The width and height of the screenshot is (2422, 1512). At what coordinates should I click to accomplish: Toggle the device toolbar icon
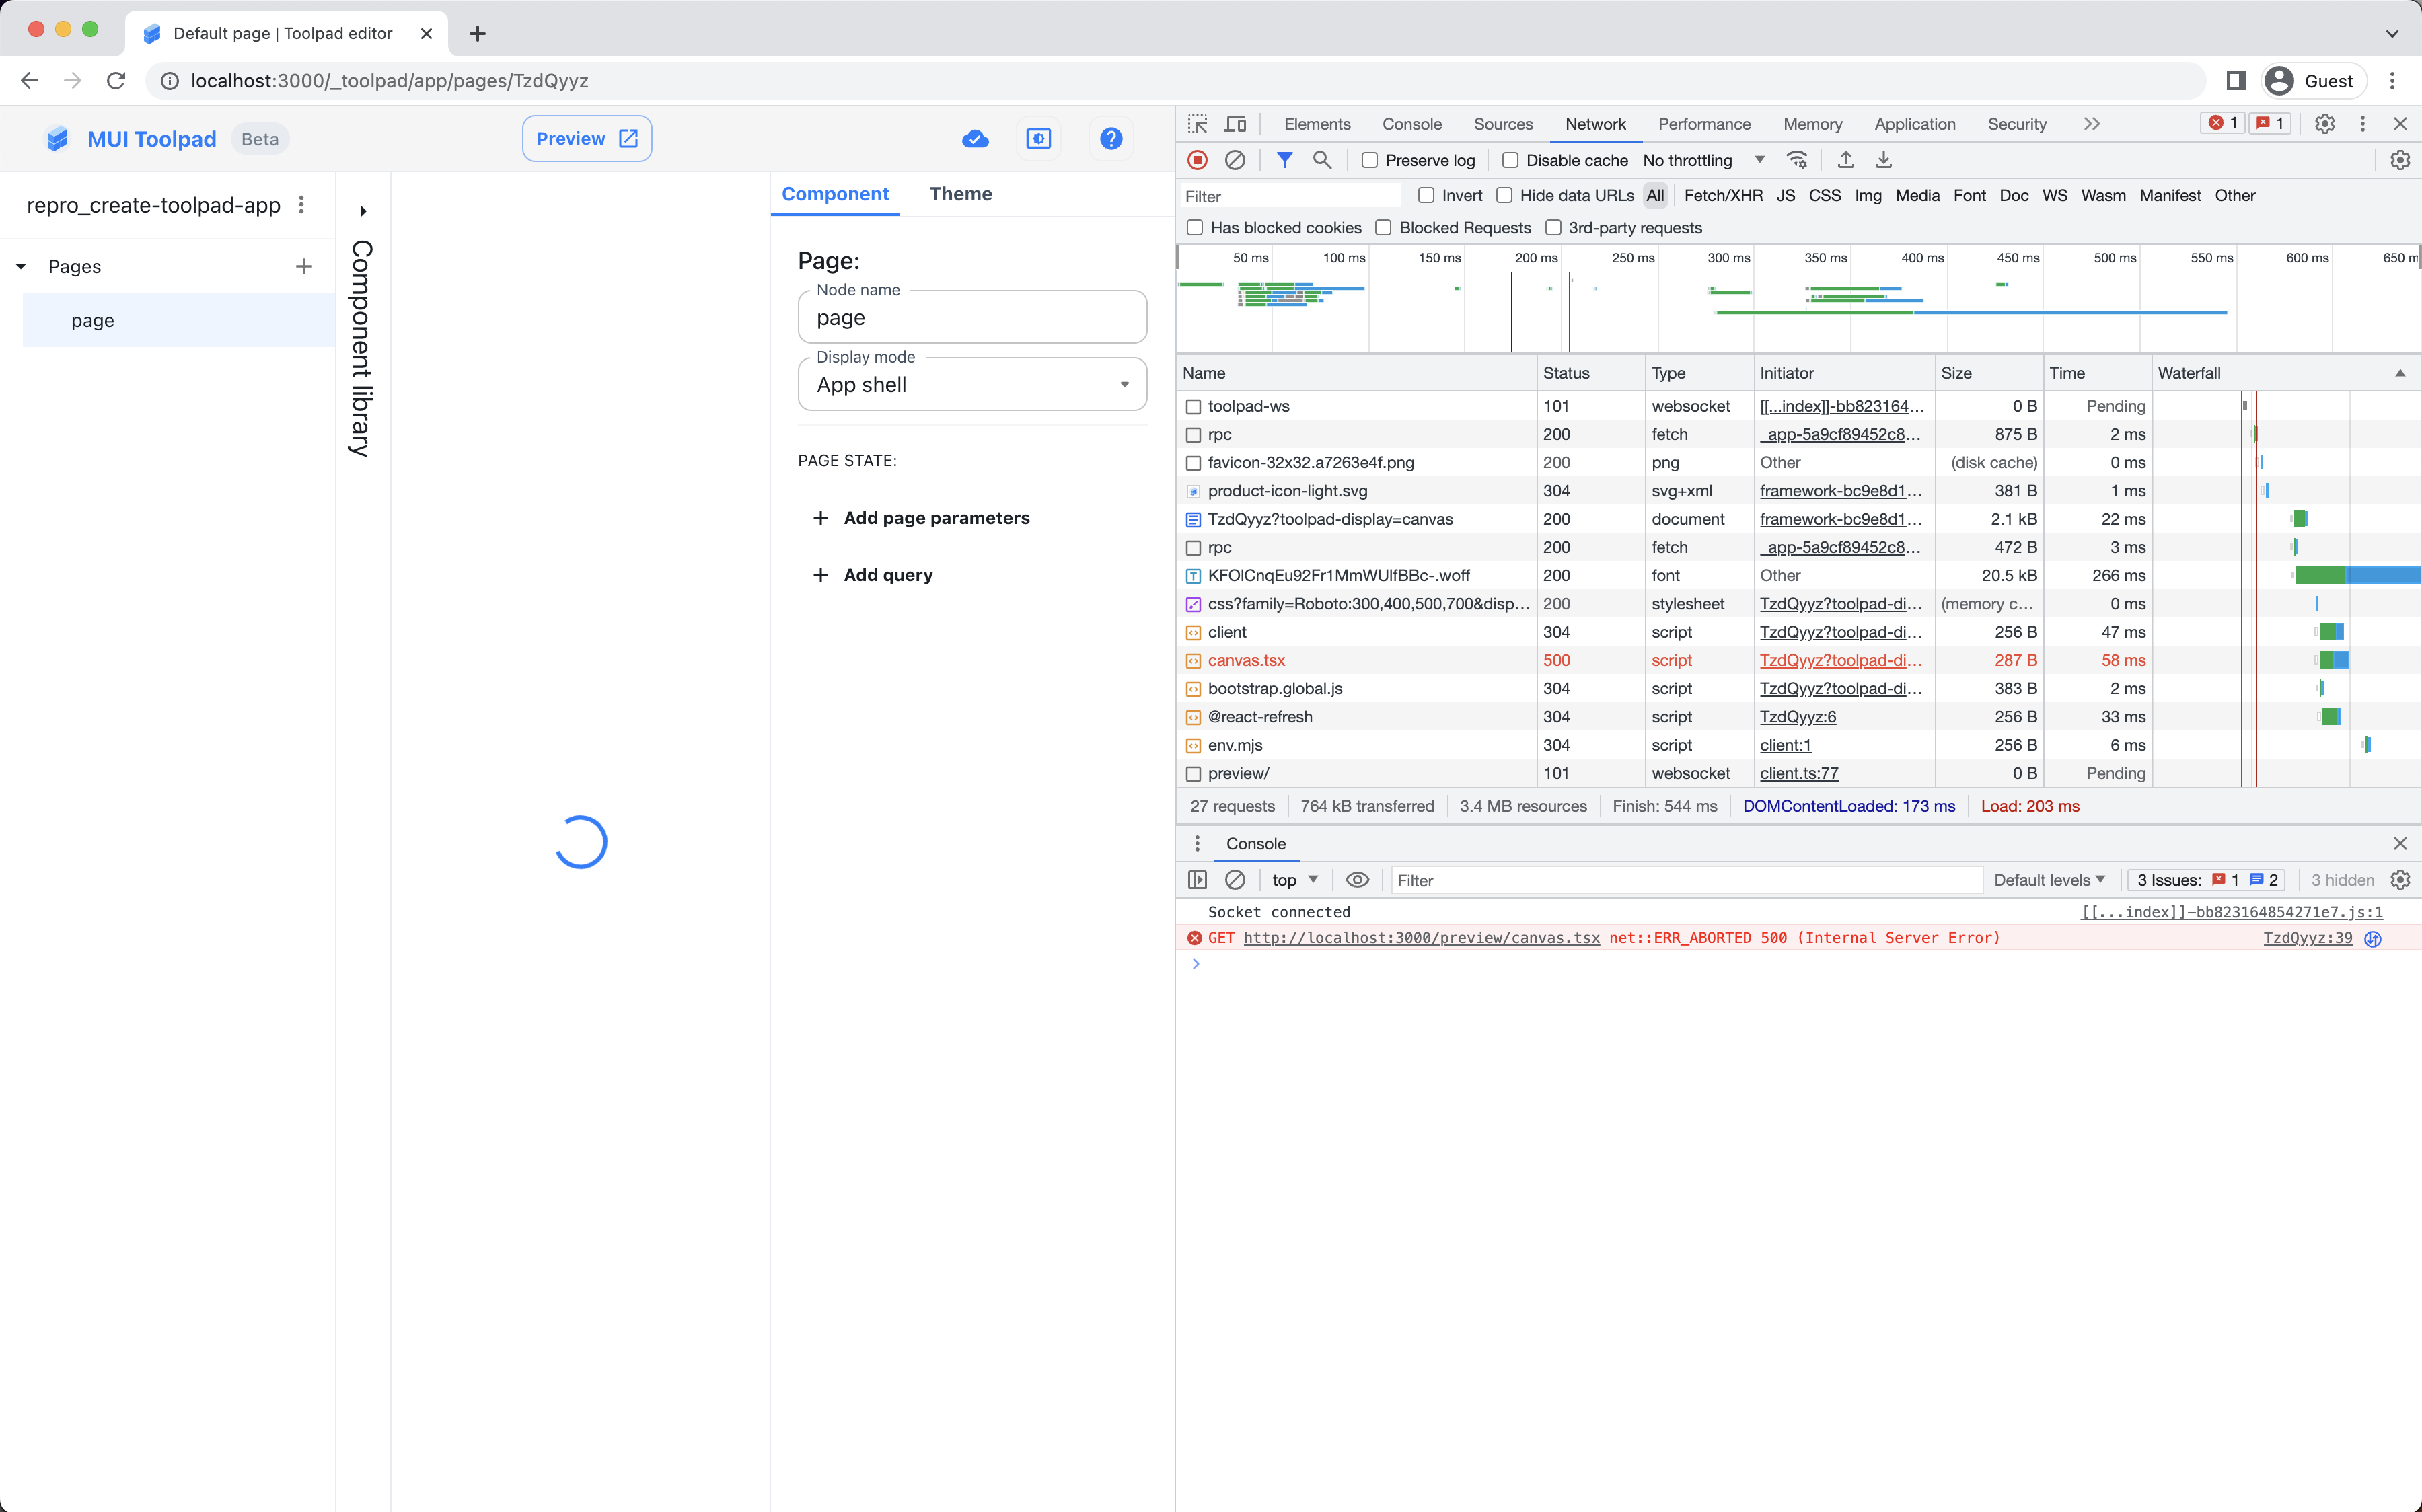(1236, 124)
